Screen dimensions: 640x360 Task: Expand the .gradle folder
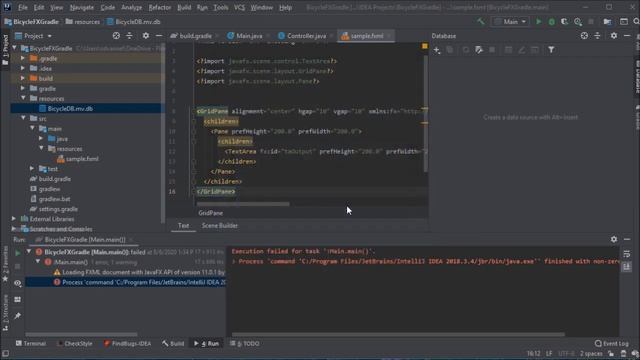coord(23,58)
